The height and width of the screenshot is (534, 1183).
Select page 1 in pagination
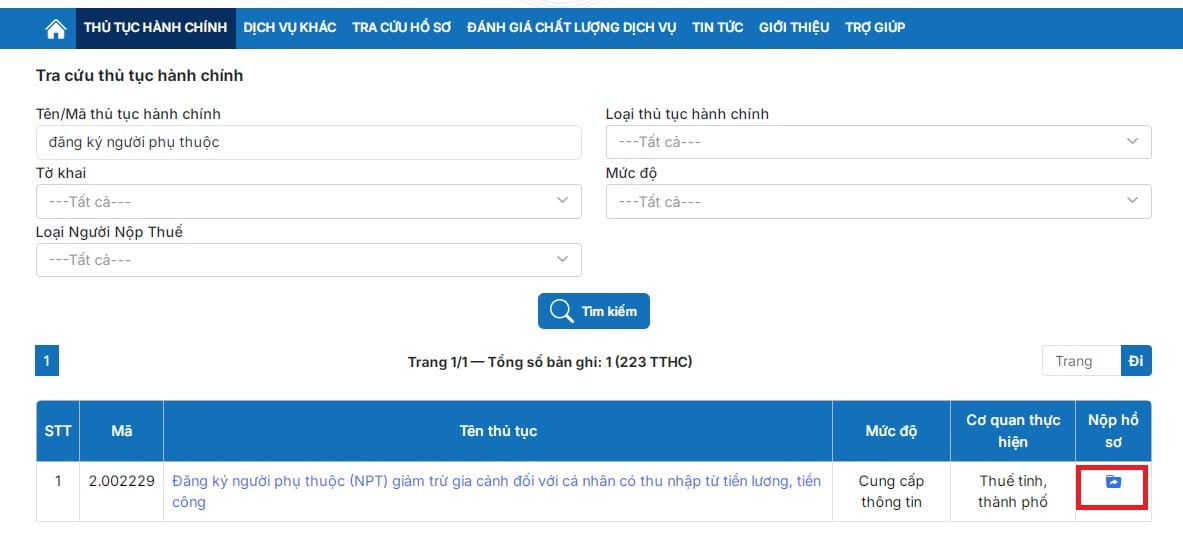(47, 361)
